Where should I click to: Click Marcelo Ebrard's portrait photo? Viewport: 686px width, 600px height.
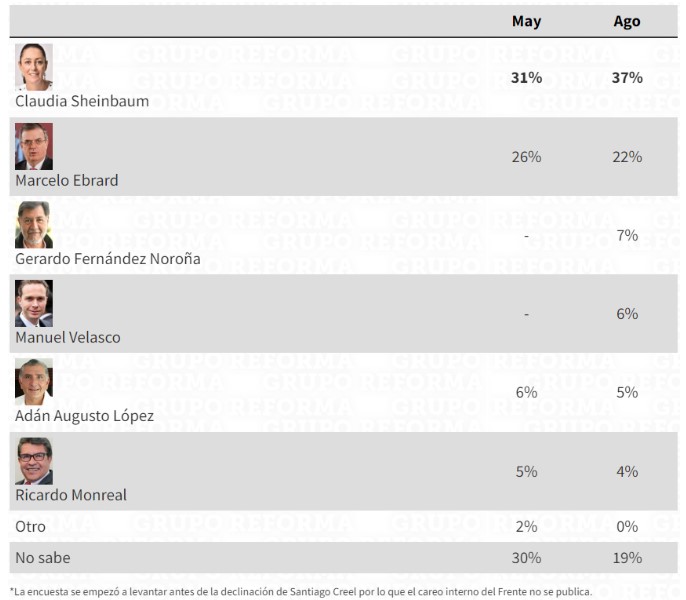[34, 146]
